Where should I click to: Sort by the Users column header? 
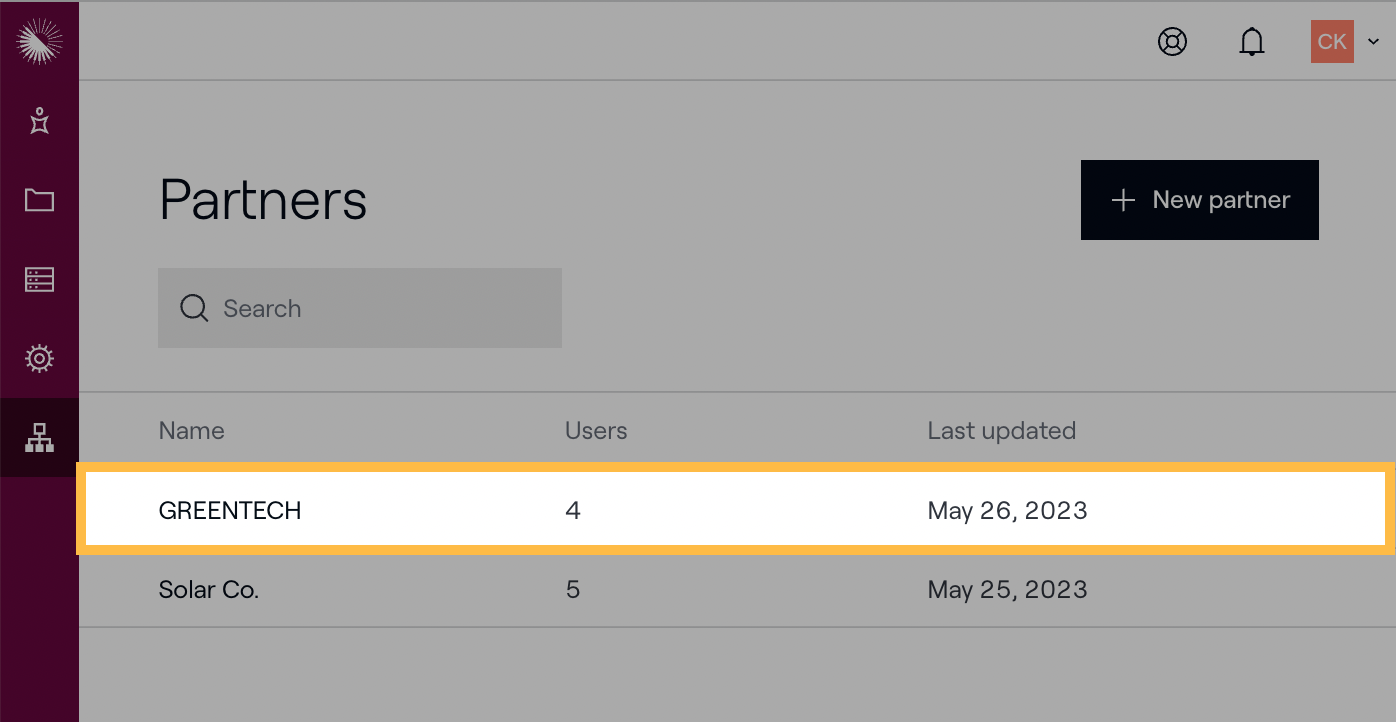pyautogui.click(x=596, y=431)
